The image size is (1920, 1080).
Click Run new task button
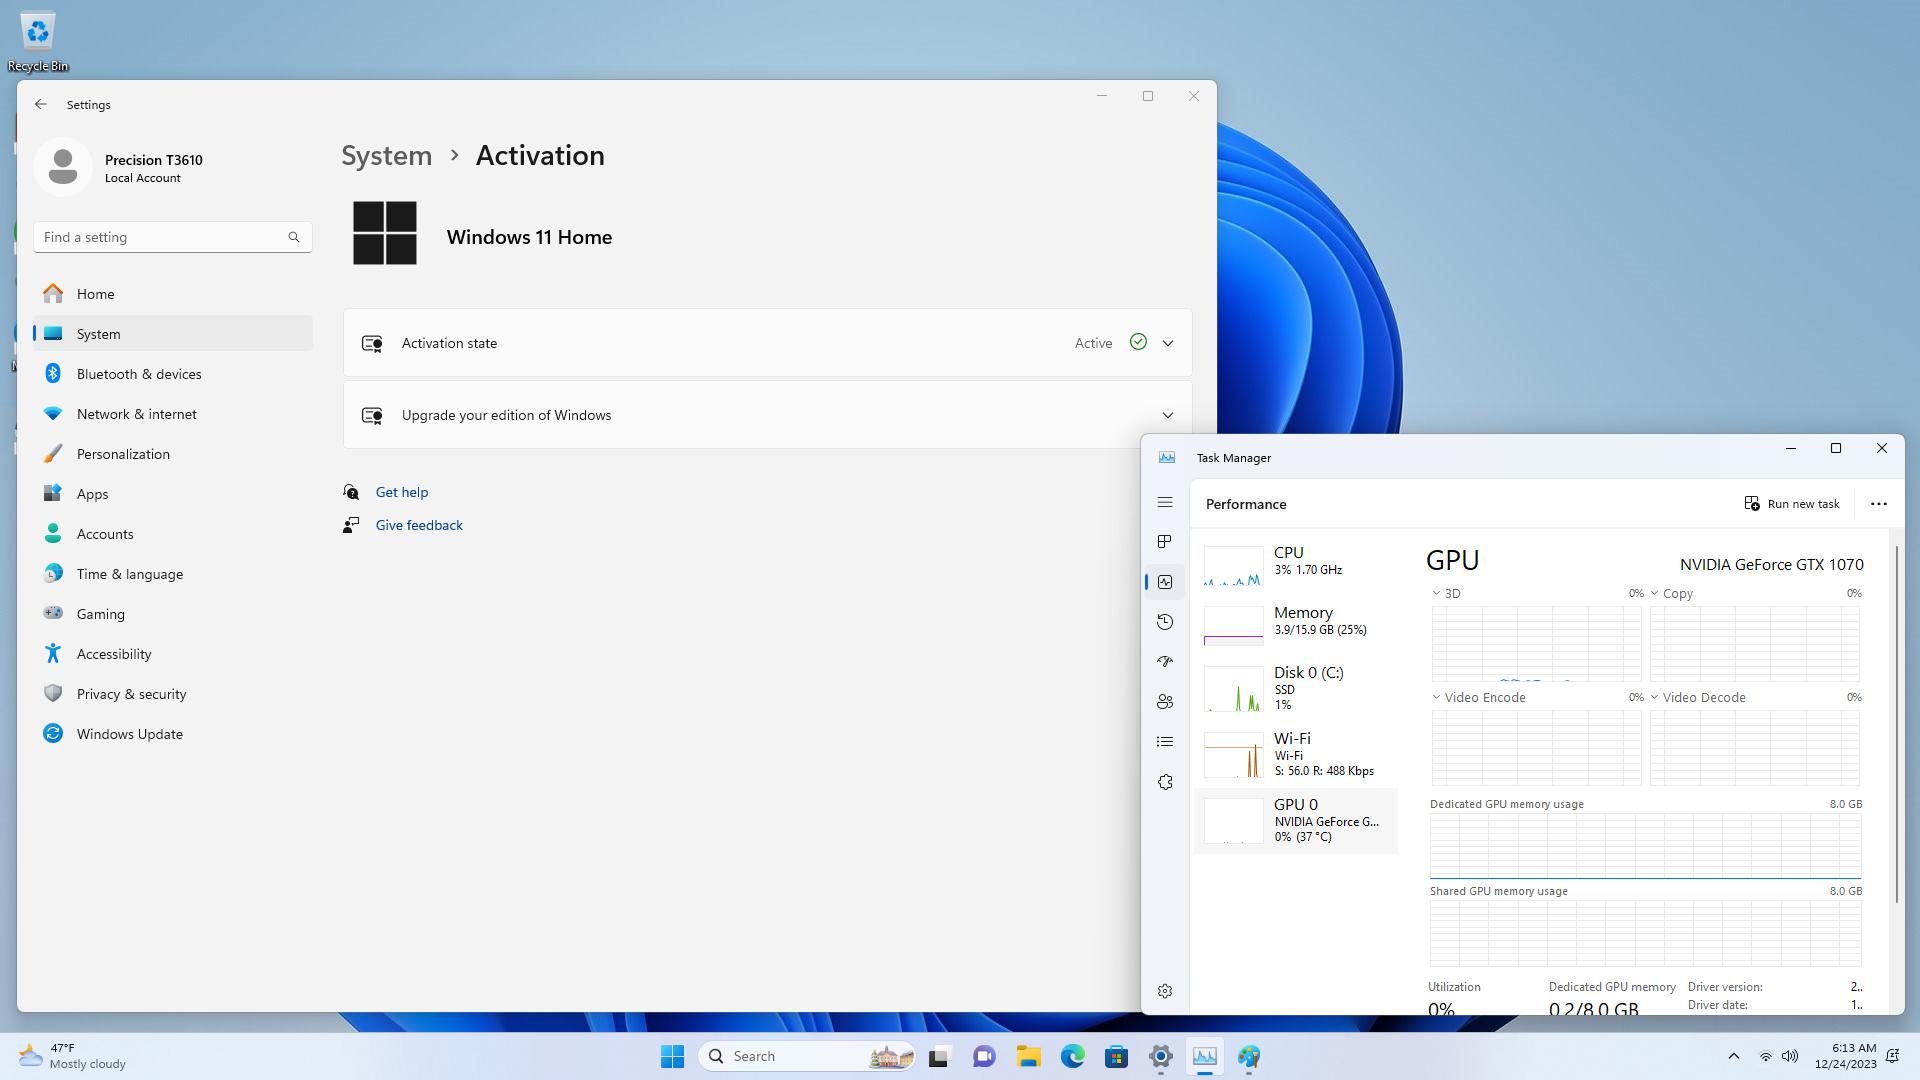1792,504
